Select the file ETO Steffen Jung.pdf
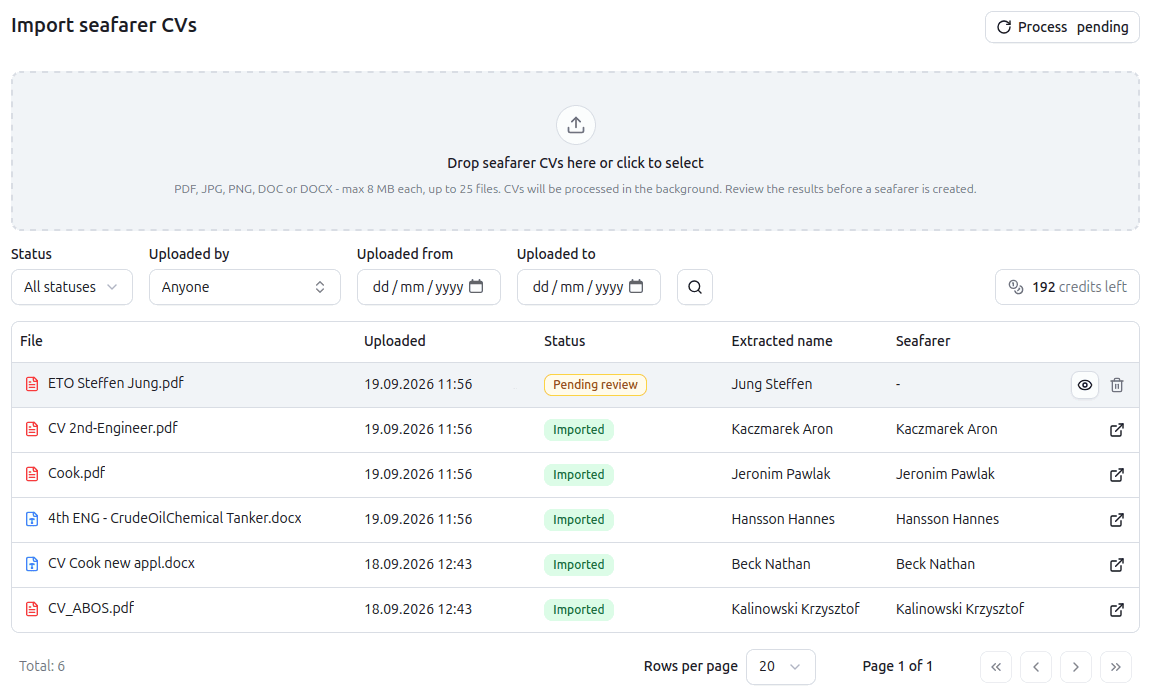 point(116,383)
